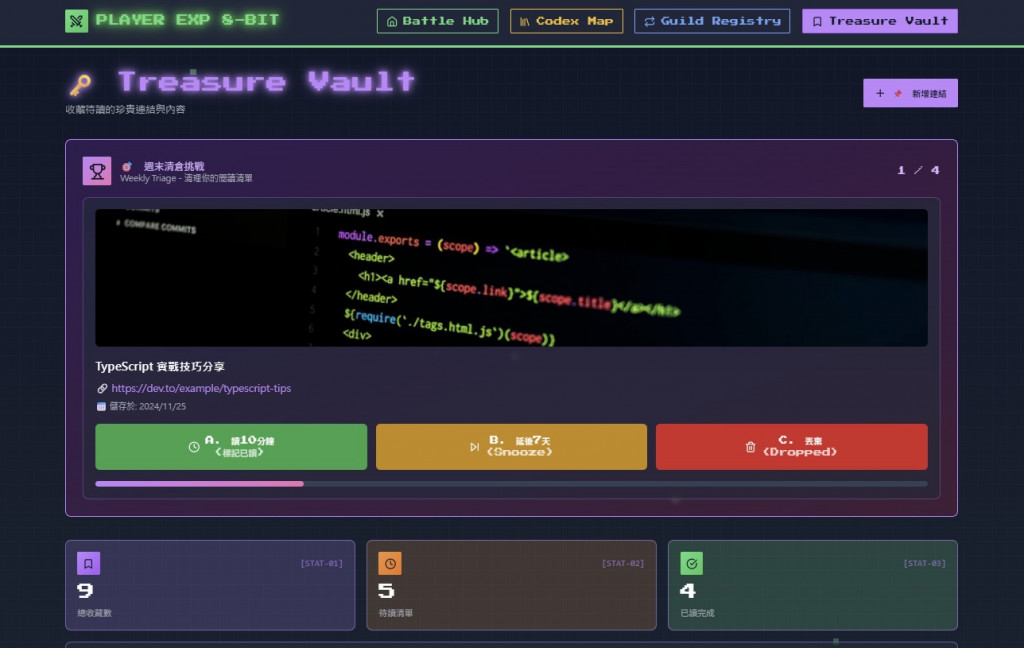Click the 已讀完成 count value 4
Screen dimensions: 1024x648
coord(688,591)
